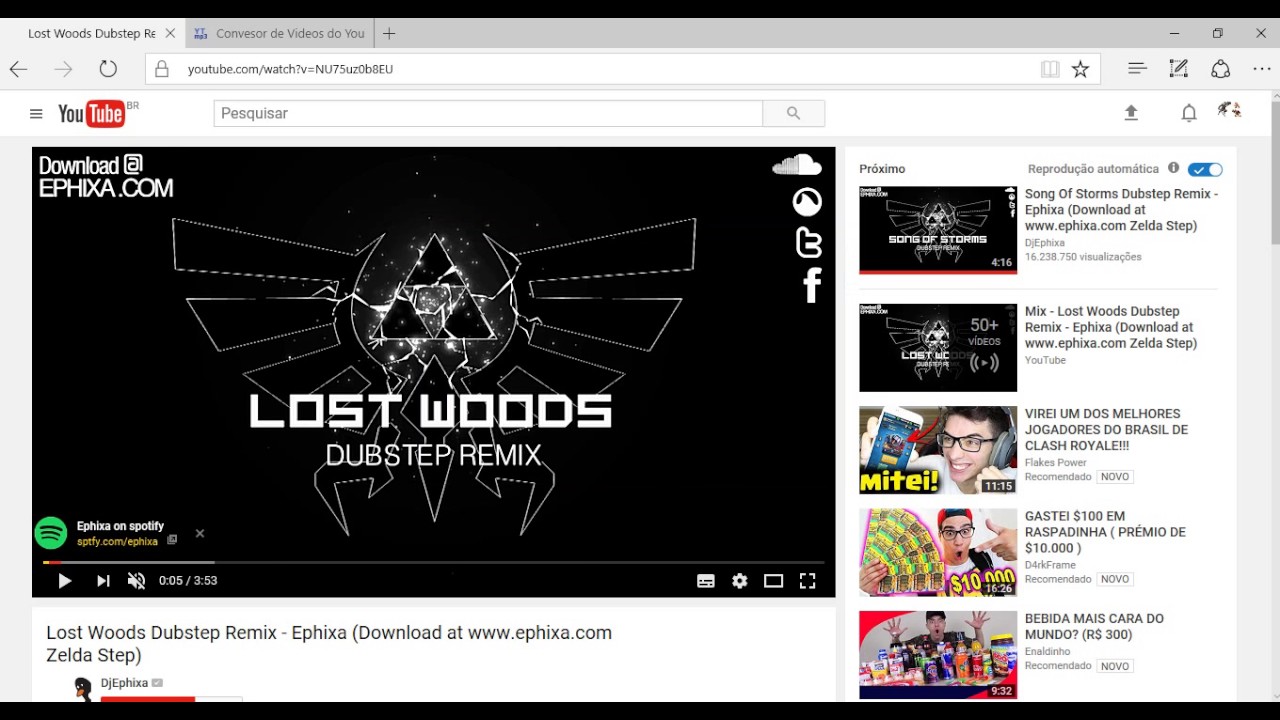1280x720 pixels.
Task: Open the notifications bell
Action: pos(1189,113)
